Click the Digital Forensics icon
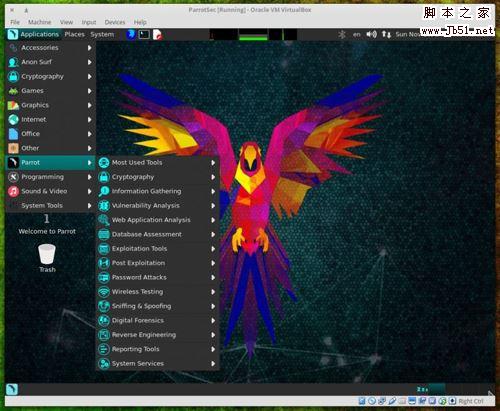 pos(104,321)
